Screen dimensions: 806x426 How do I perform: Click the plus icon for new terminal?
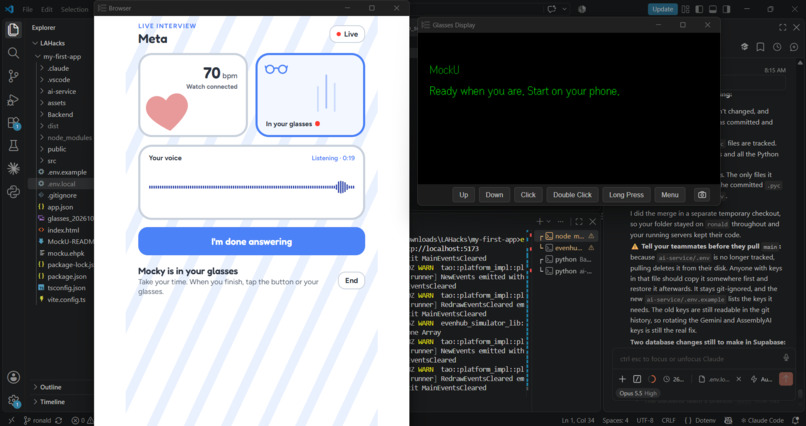(x=539, y=221)
